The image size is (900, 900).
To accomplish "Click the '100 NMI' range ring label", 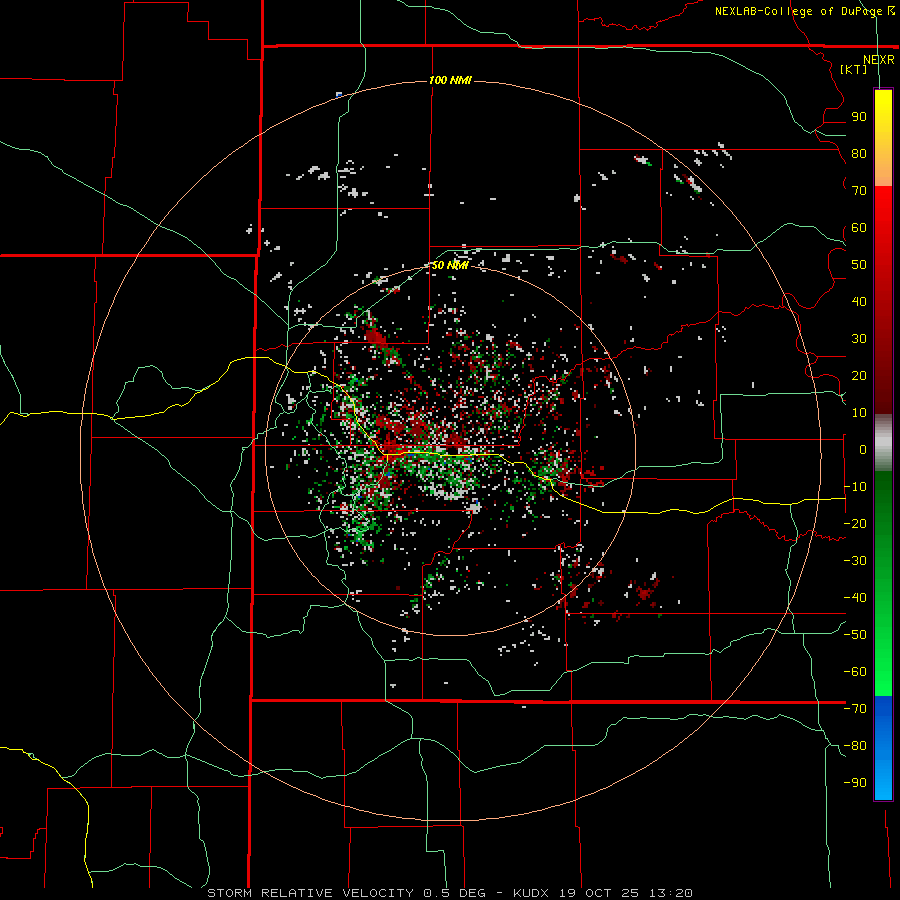I will 450,80.
